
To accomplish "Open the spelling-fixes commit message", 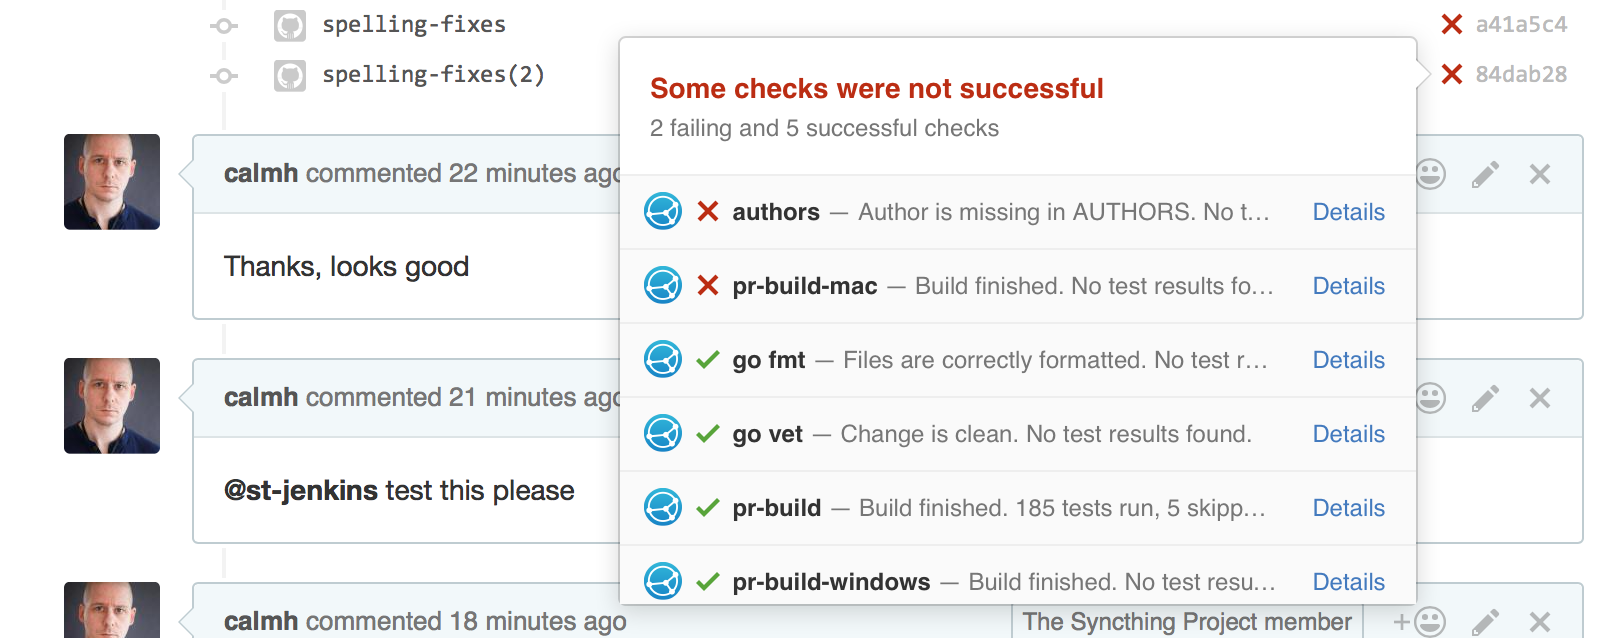I will (414, 24).
